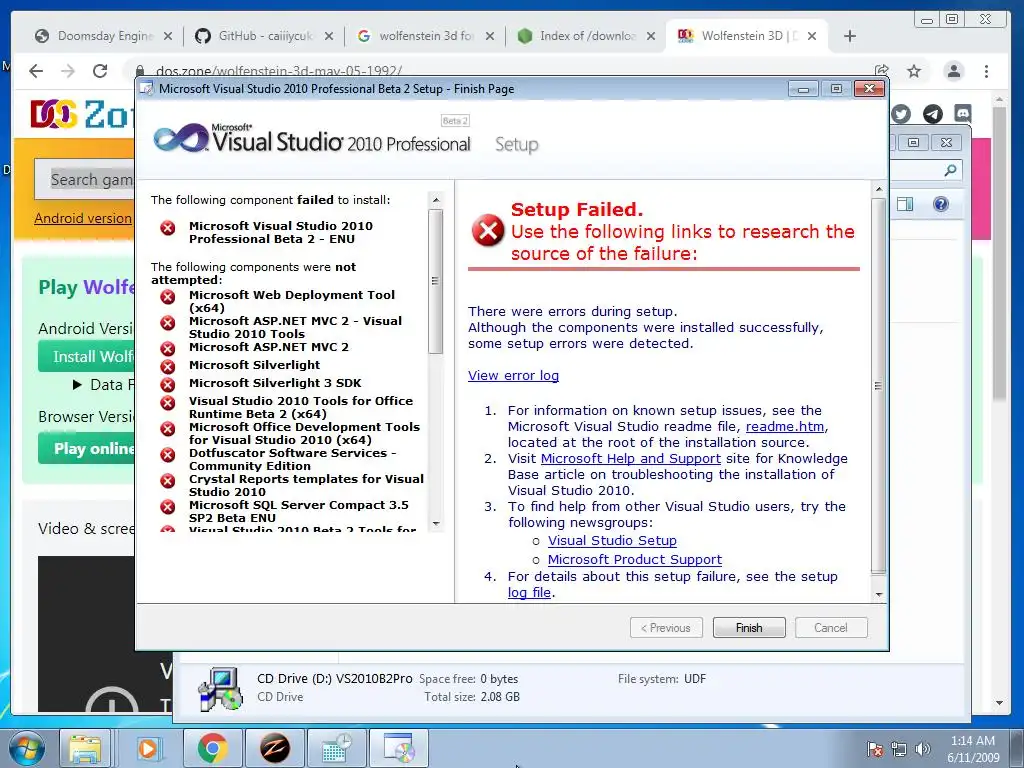Click the CD Drive D: icon in Explorer

[x=221, y=688]
